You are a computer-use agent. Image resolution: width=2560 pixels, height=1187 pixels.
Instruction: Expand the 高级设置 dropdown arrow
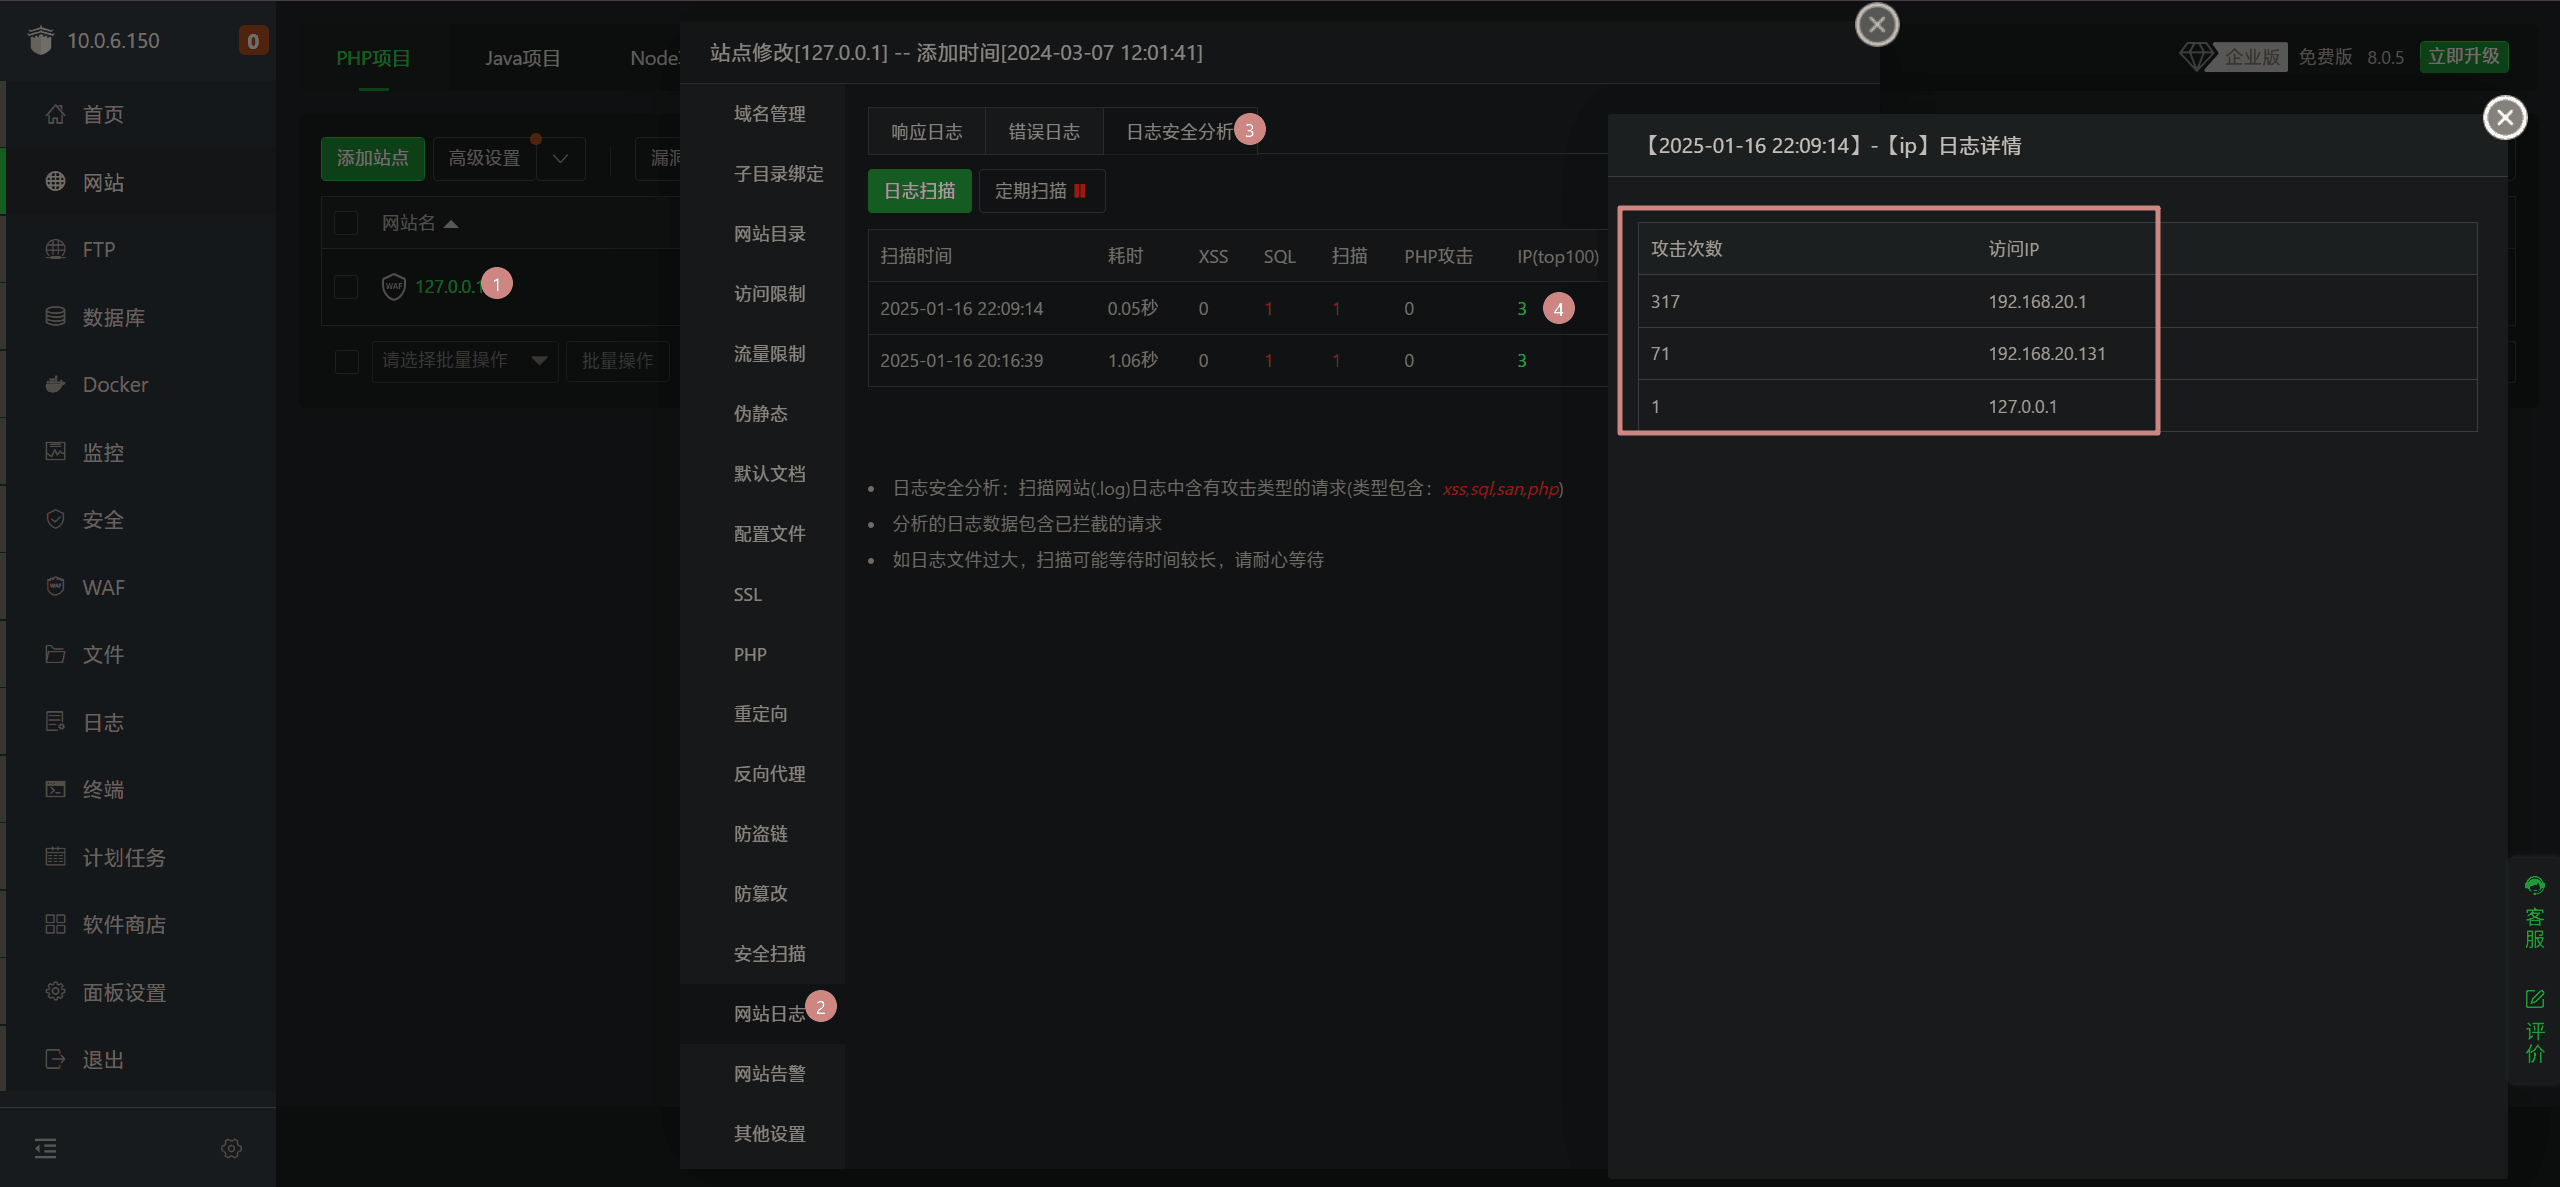click(x=561, y=158)
